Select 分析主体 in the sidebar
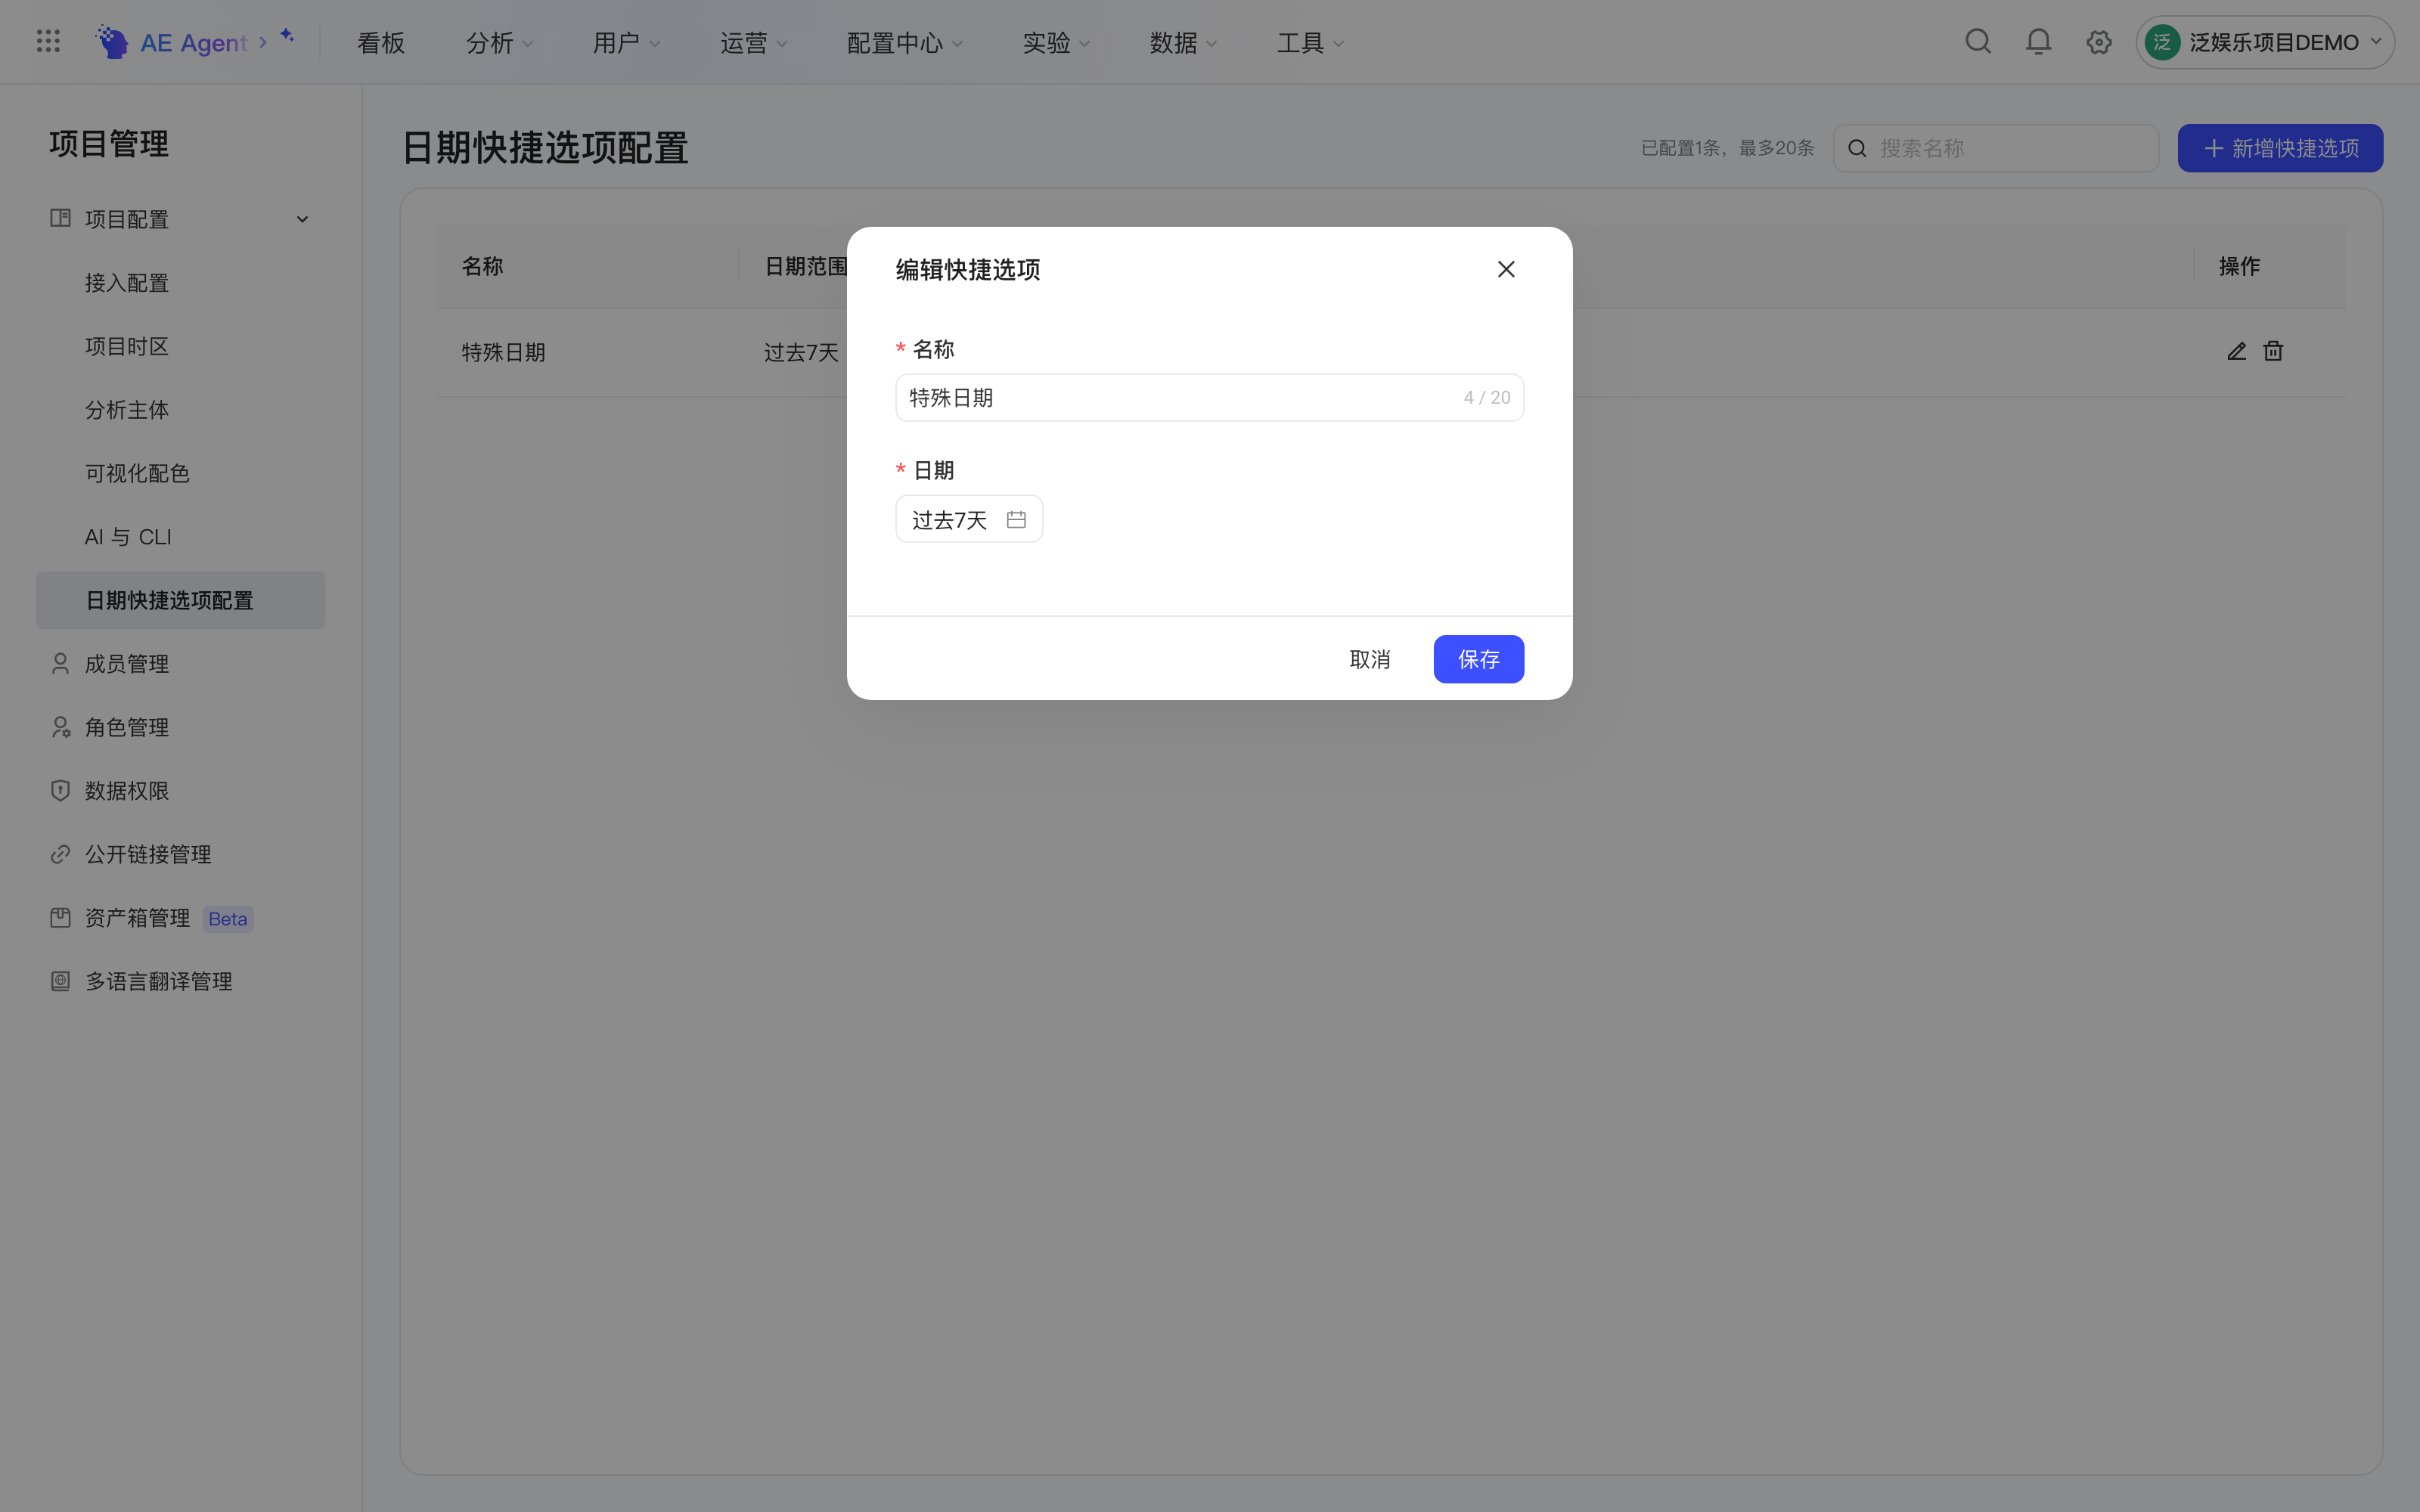Viewport: 2420px width, 1512px height. point(180,410)
